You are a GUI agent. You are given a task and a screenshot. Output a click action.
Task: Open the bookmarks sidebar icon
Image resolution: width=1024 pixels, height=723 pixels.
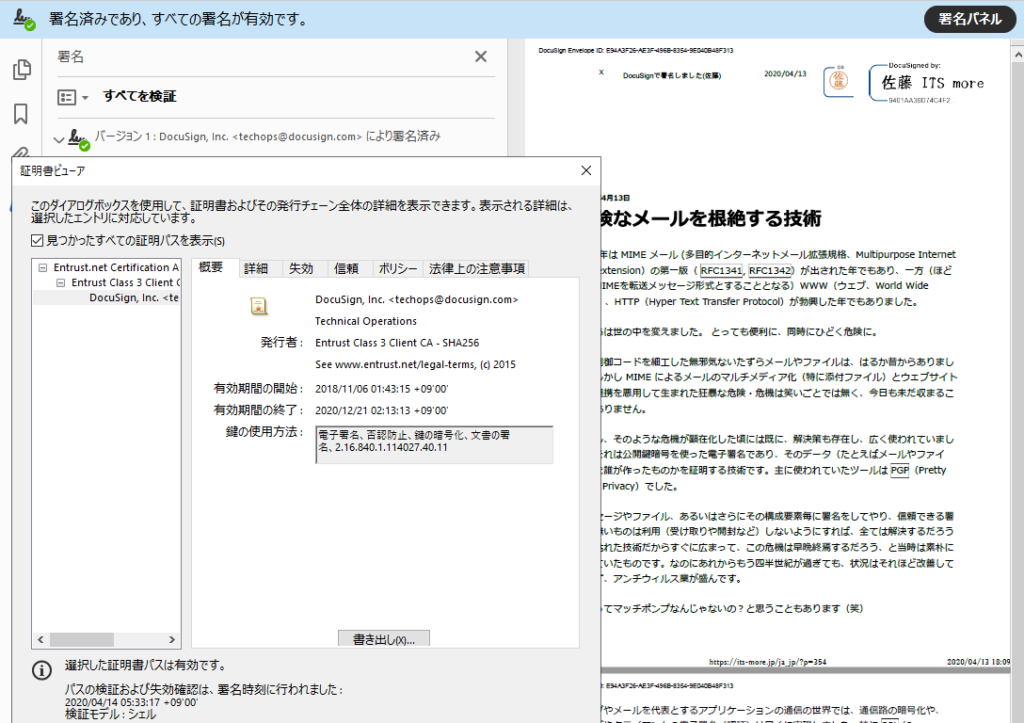click(21, 114)
